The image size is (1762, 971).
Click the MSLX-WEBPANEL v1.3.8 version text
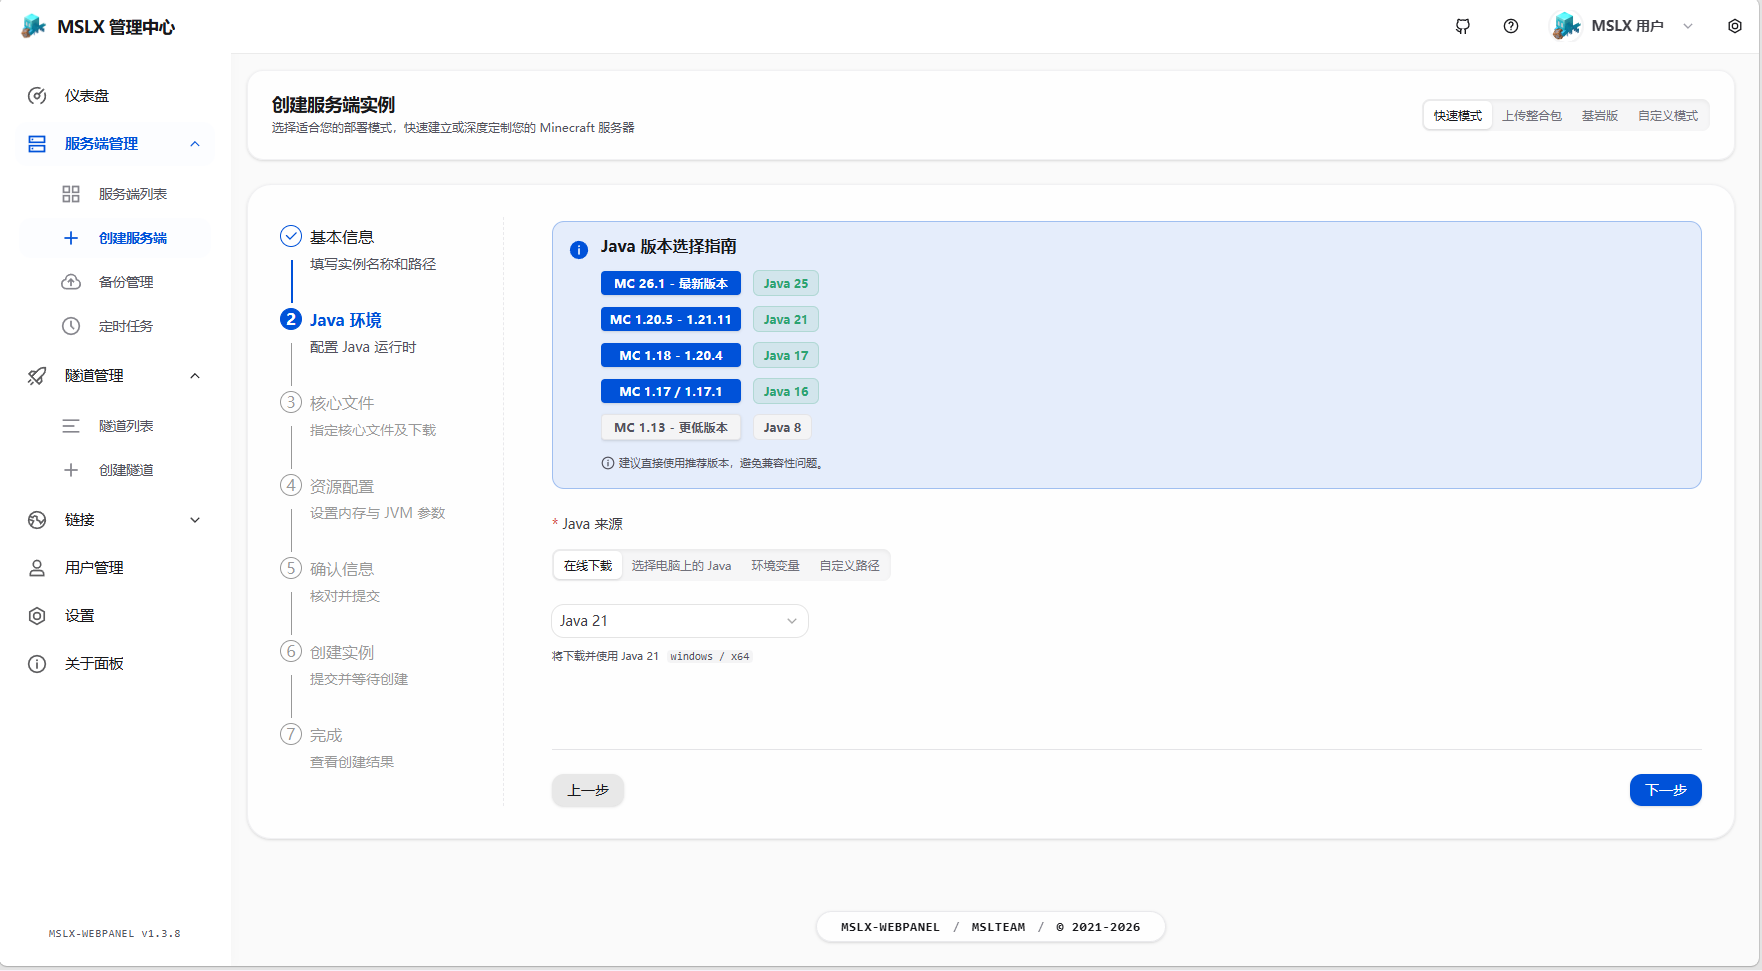click(115, 934)
